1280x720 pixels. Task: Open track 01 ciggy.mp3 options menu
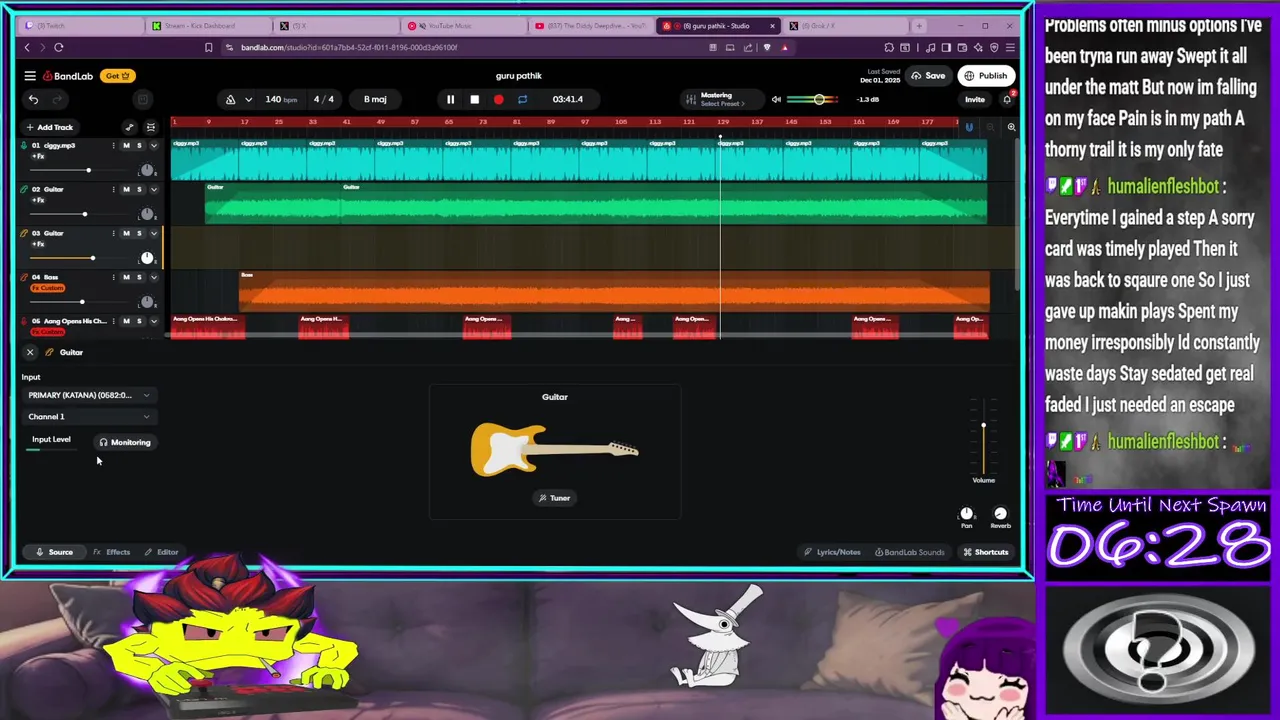113,146
